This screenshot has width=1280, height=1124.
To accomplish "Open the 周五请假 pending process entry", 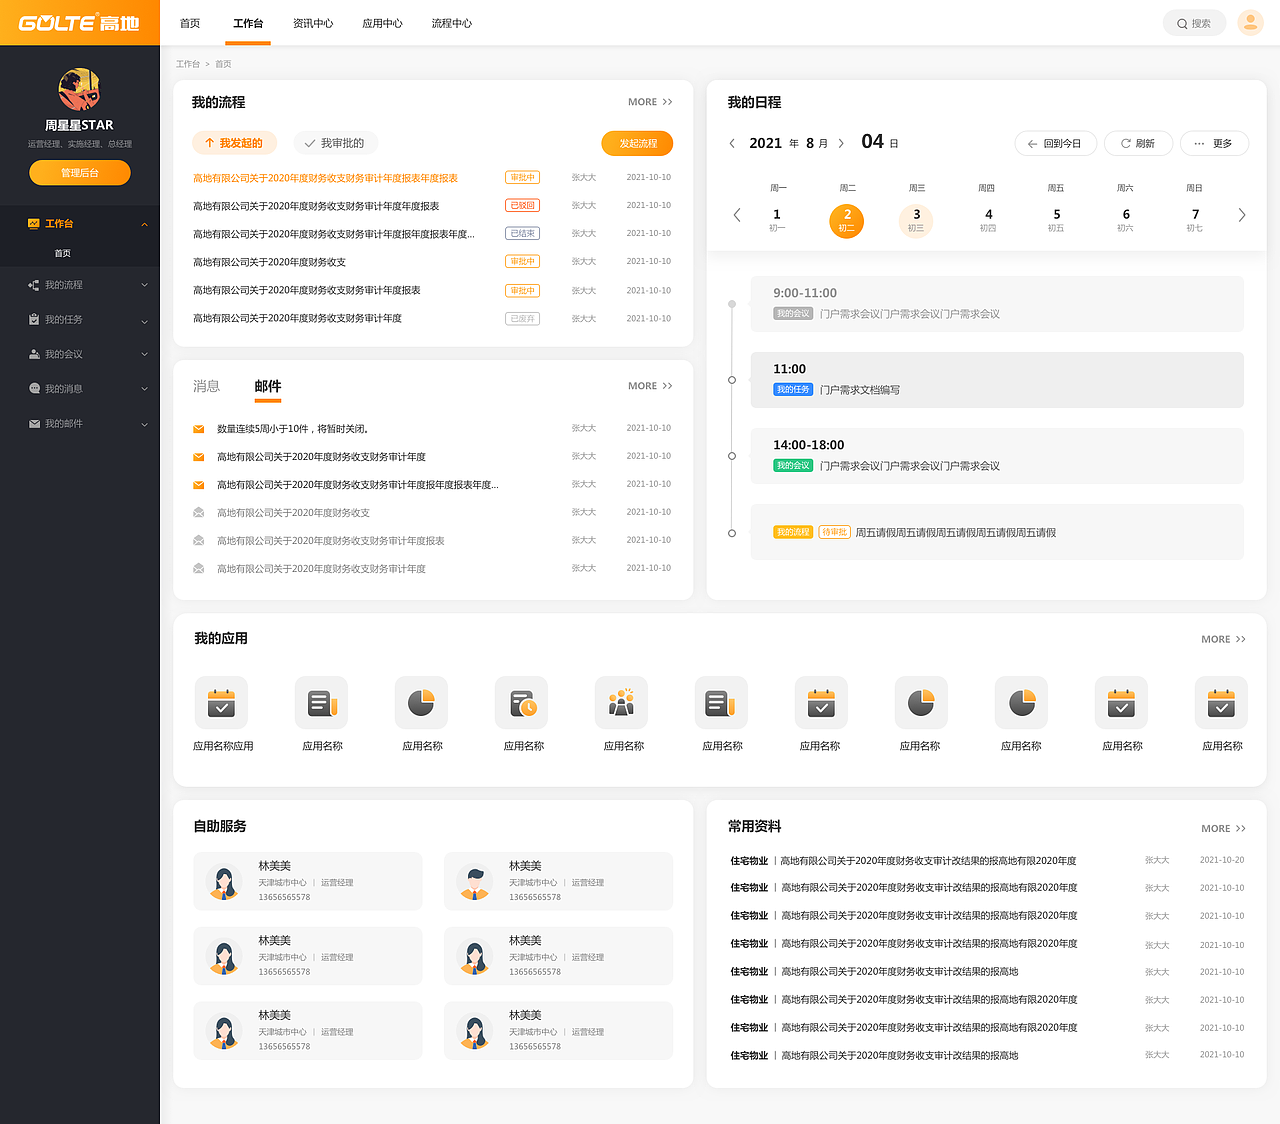I will pos(997,532).
